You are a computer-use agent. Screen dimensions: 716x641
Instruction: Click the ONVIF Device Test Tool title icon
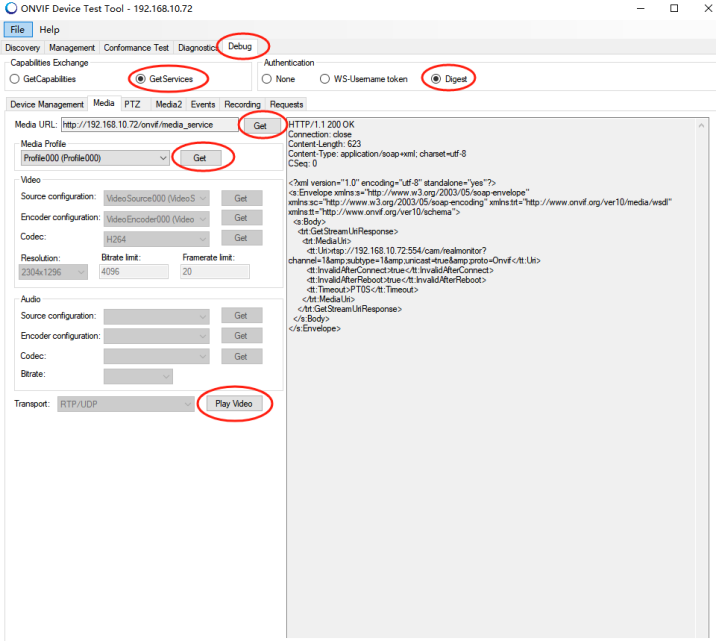tap(11, 8)
